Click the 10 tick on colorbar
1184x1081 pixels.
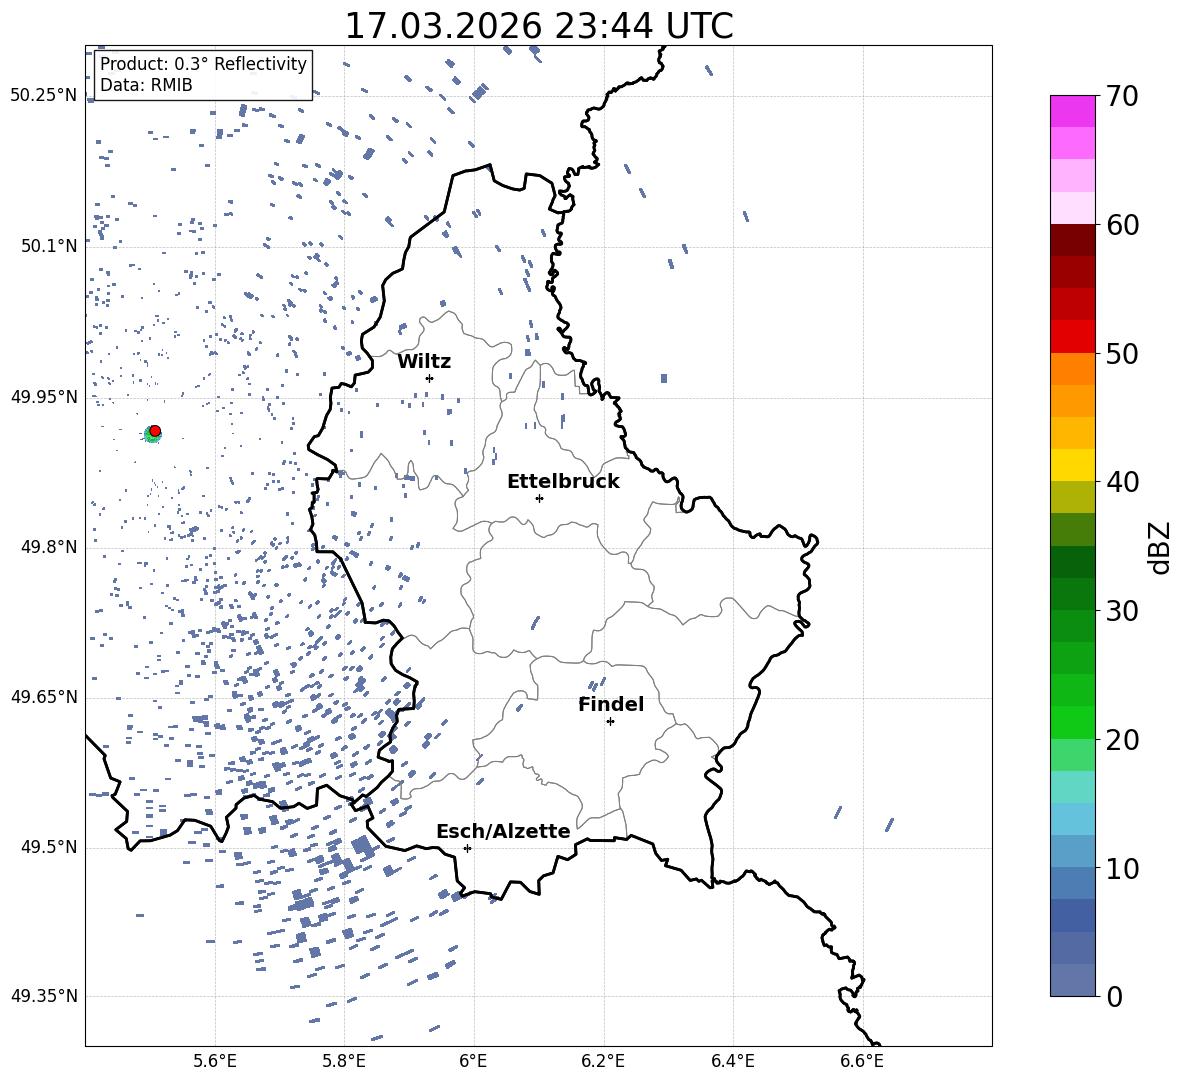coord(1122,868)
